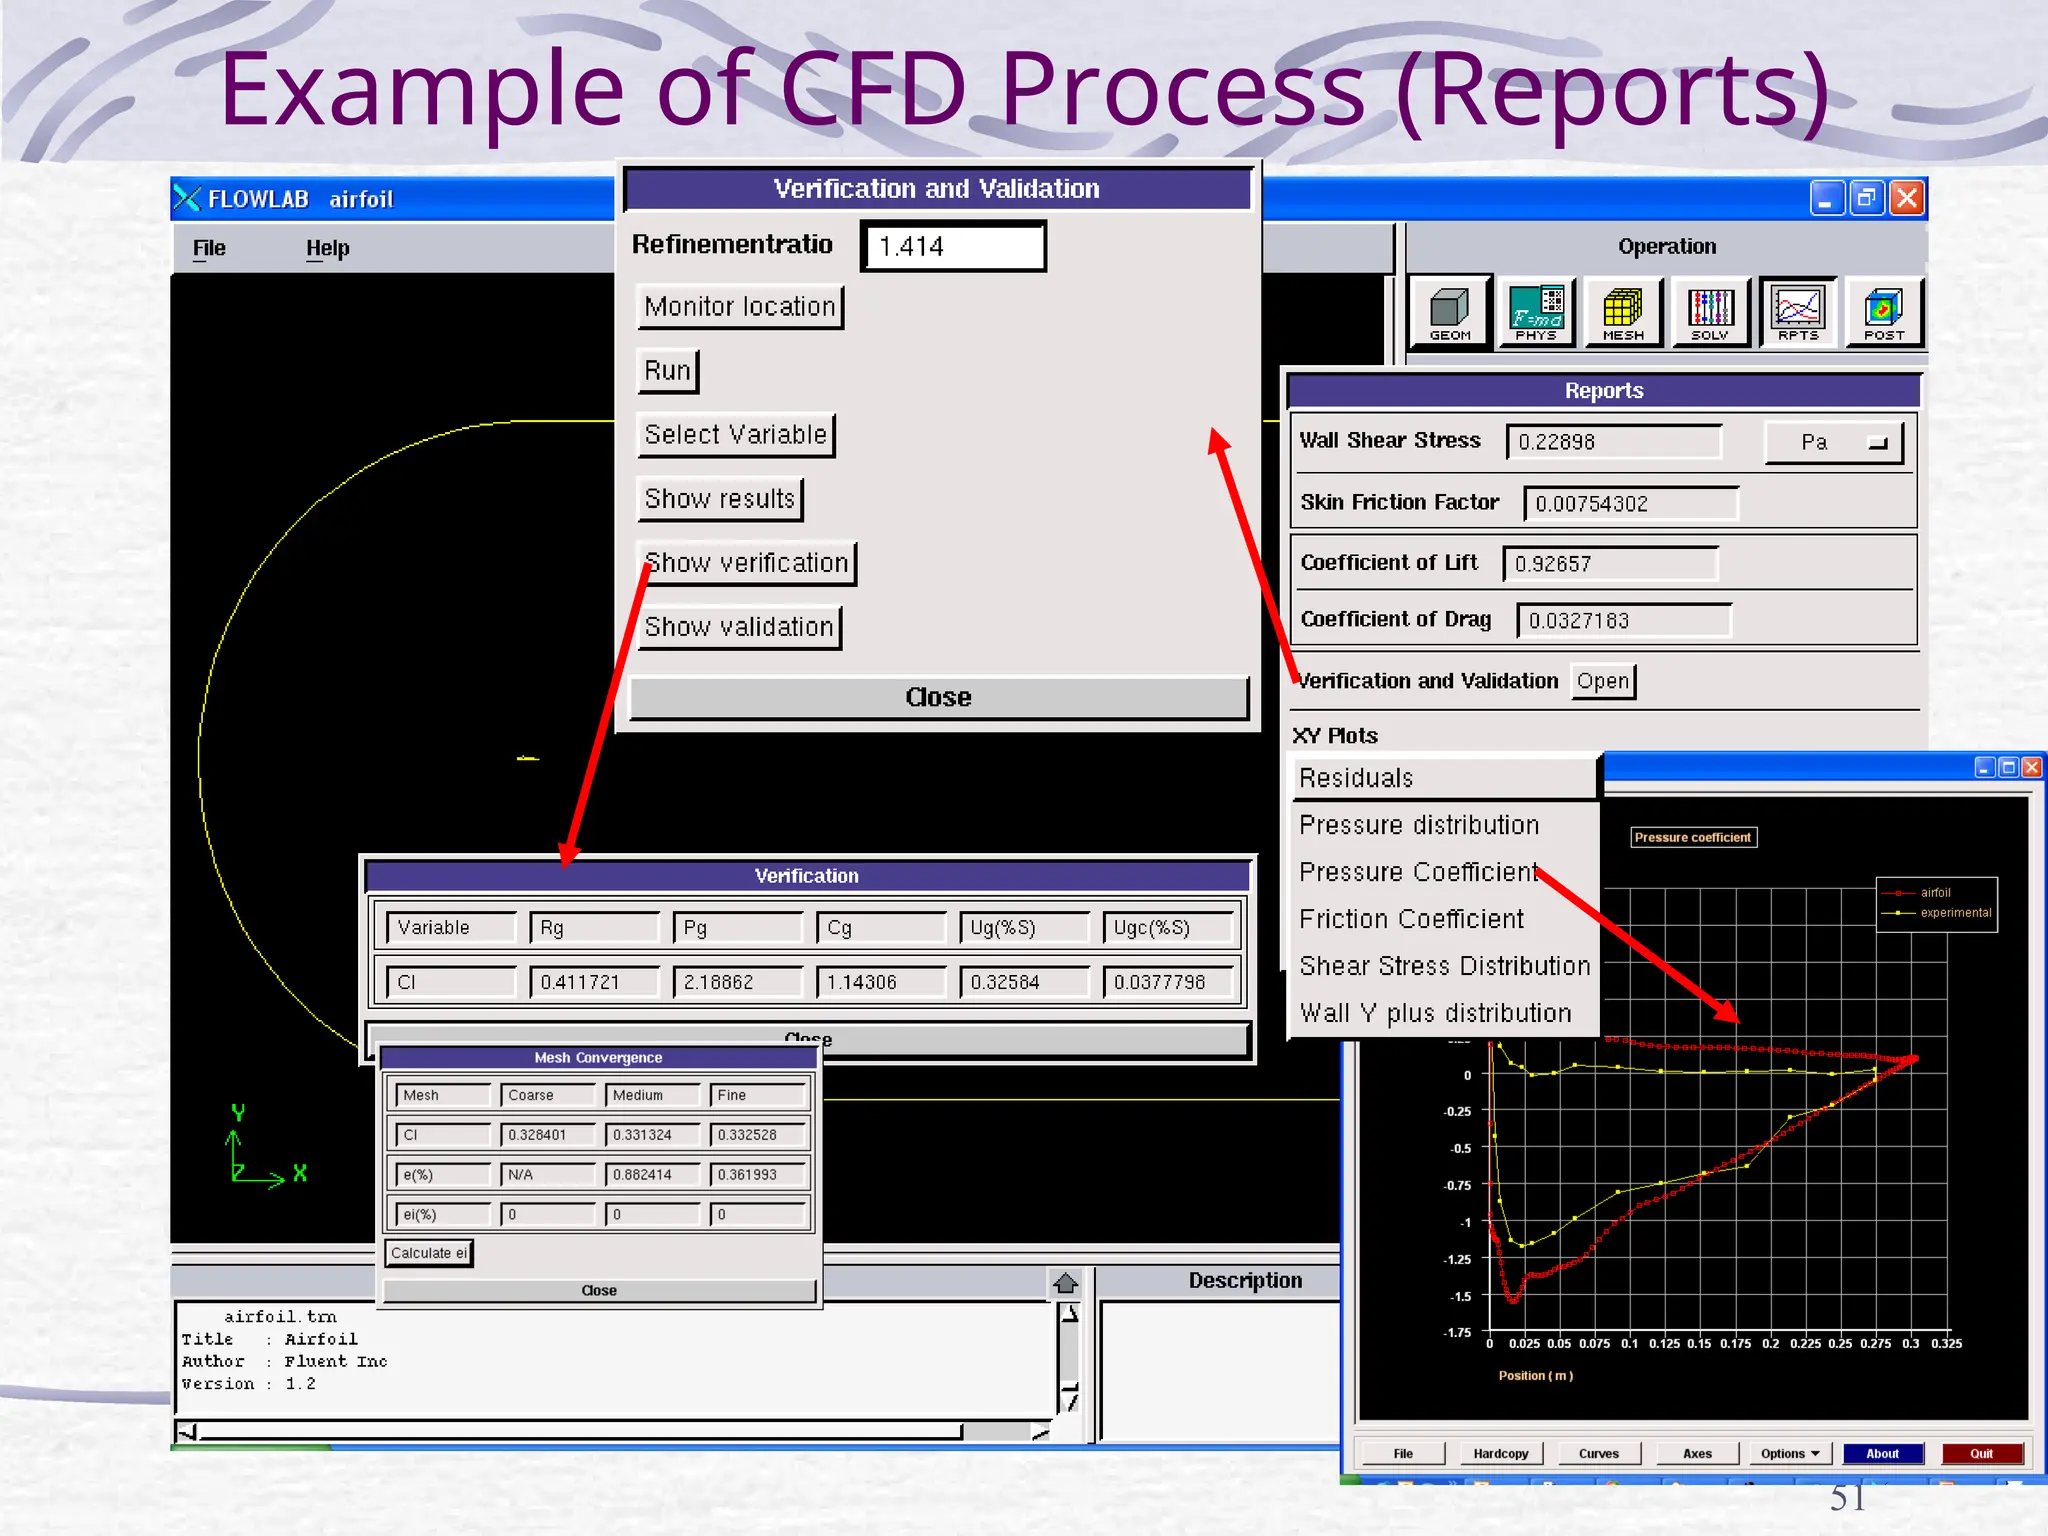Open the GEOM geometry operation
This screenshot has height=1536, width=2048.
tap(1449, 313)
